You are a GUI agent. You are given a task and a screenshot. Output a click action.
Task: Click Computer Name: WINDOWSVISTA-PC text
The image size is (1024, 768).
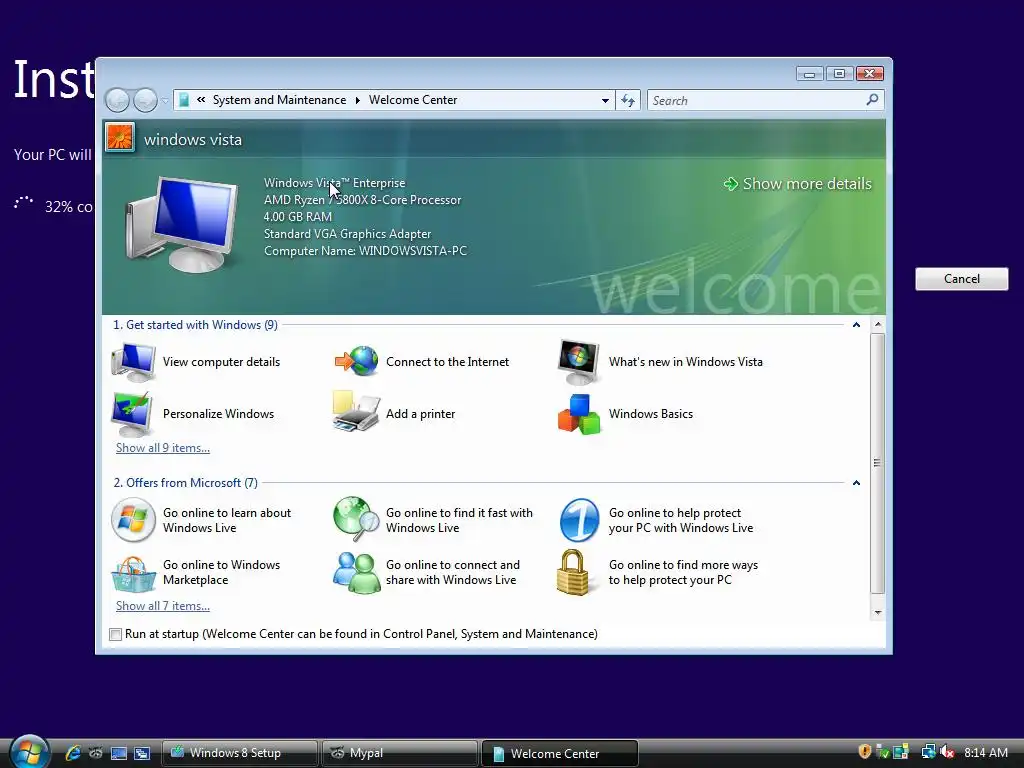(365, 251)
